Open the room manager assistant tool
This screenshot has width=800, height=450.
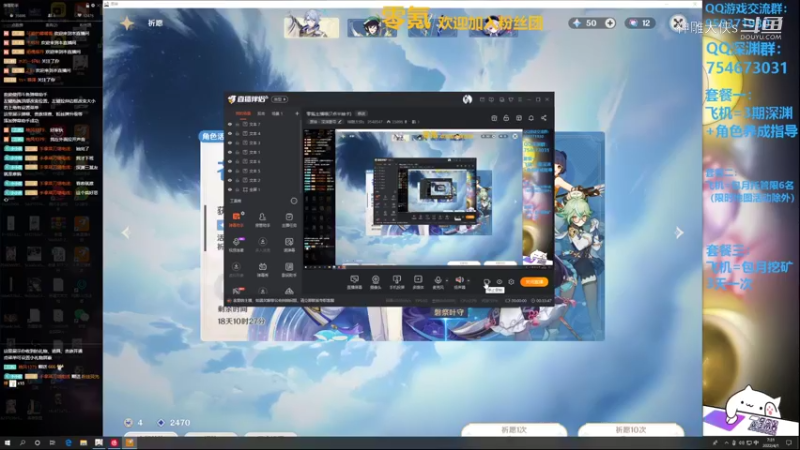[x=262, y=219]
